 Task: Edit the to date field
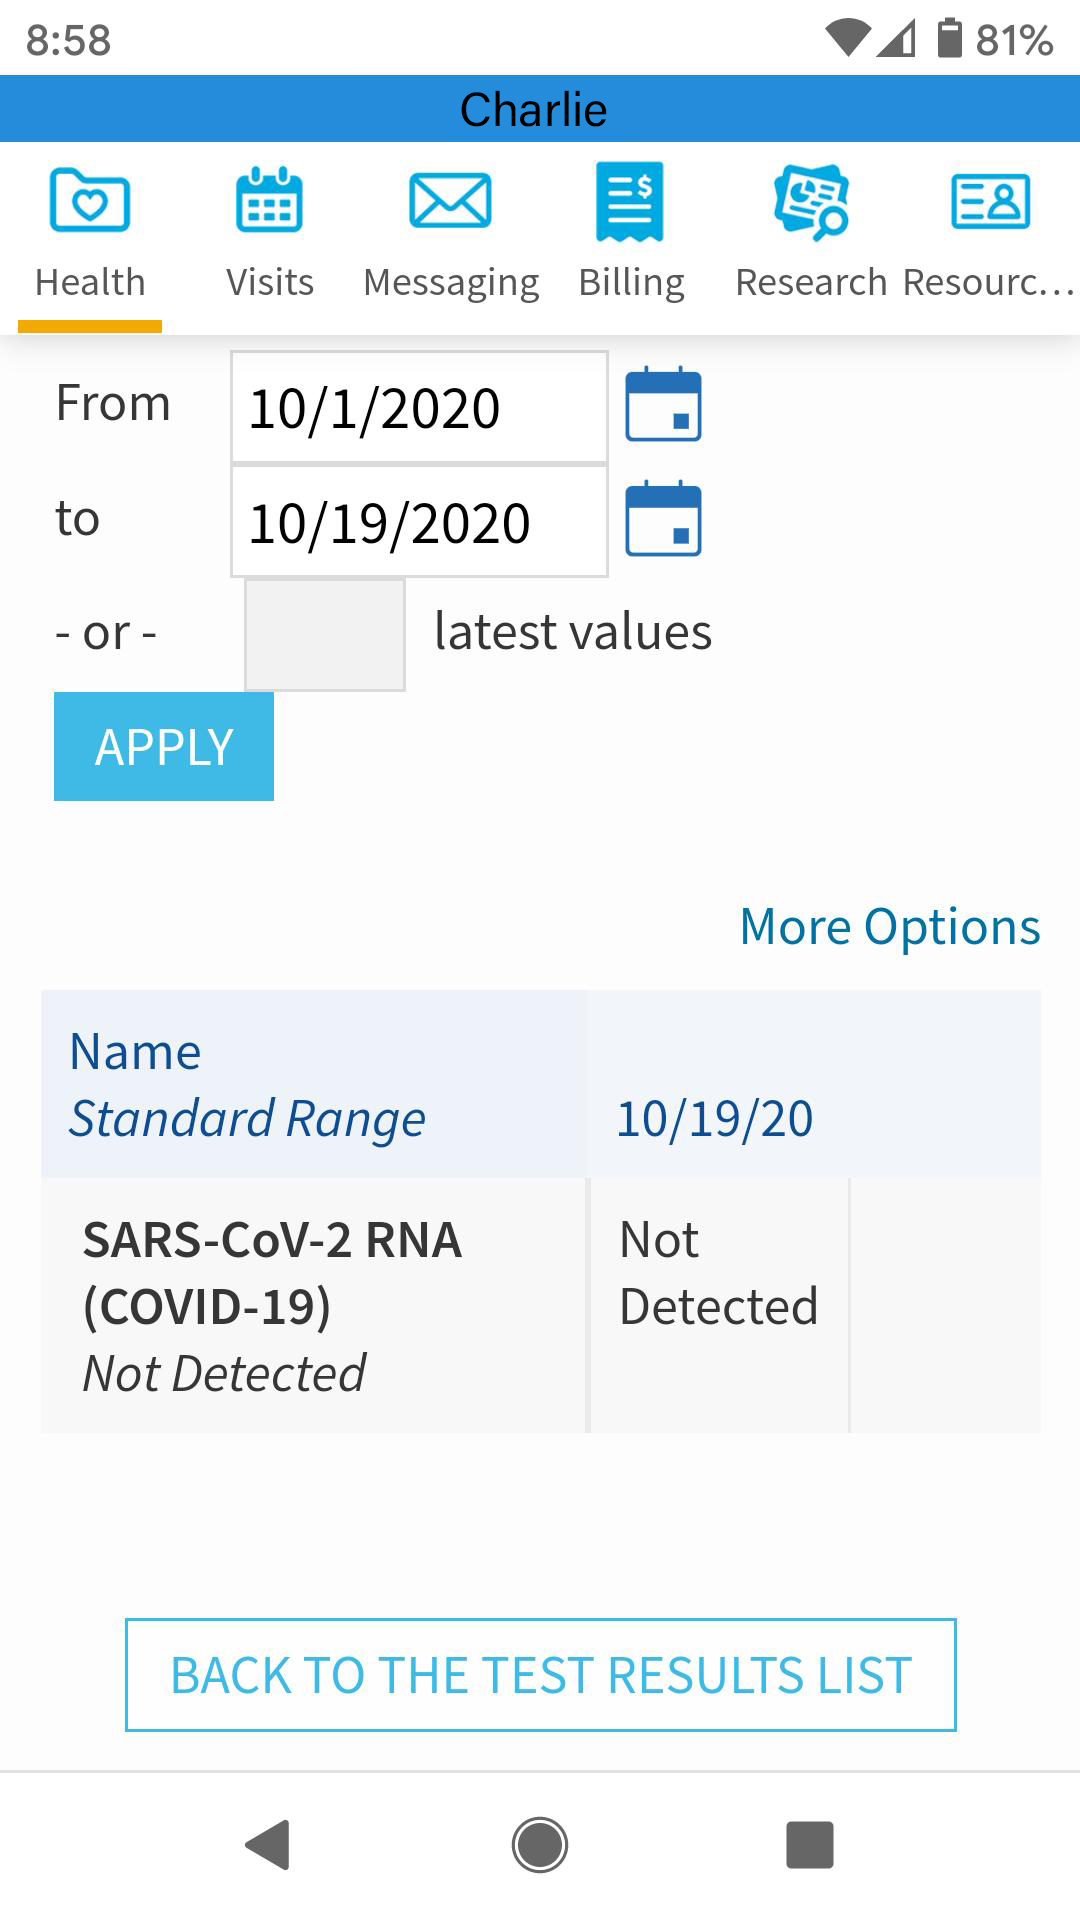(x=419, y=523)
